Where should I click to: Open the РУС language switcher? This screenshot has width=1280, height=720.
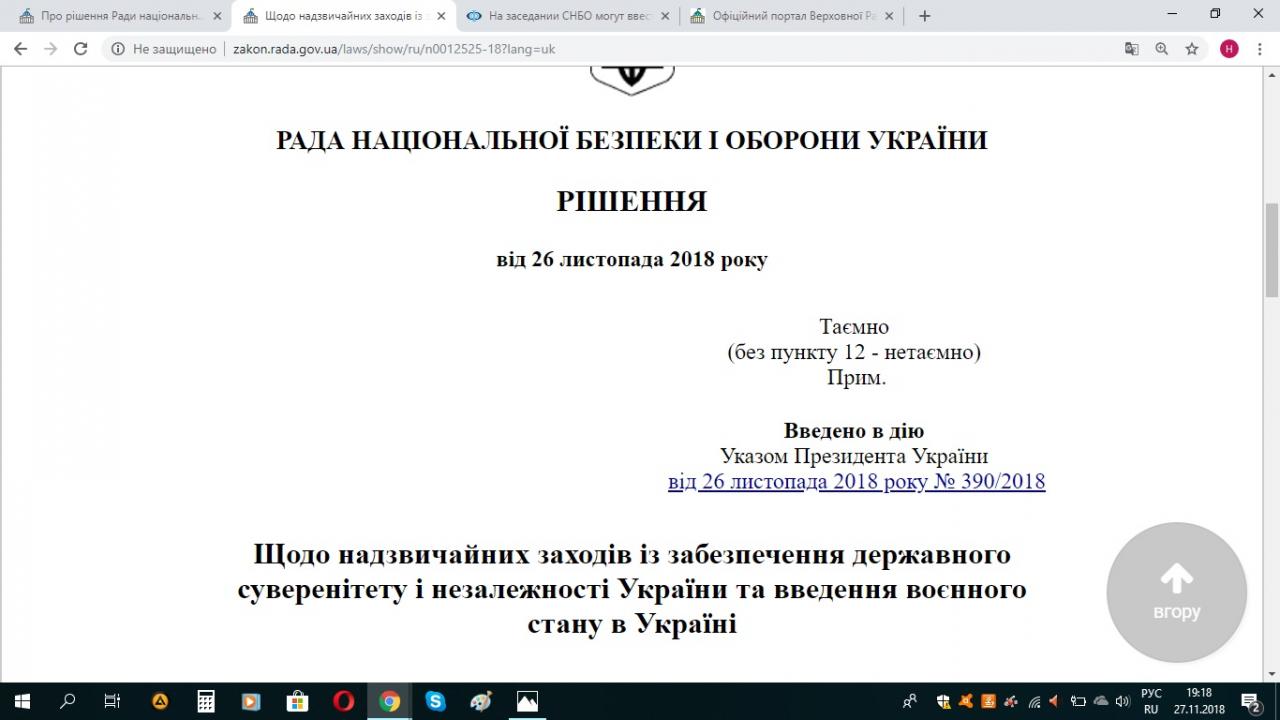click(1151, 693)
